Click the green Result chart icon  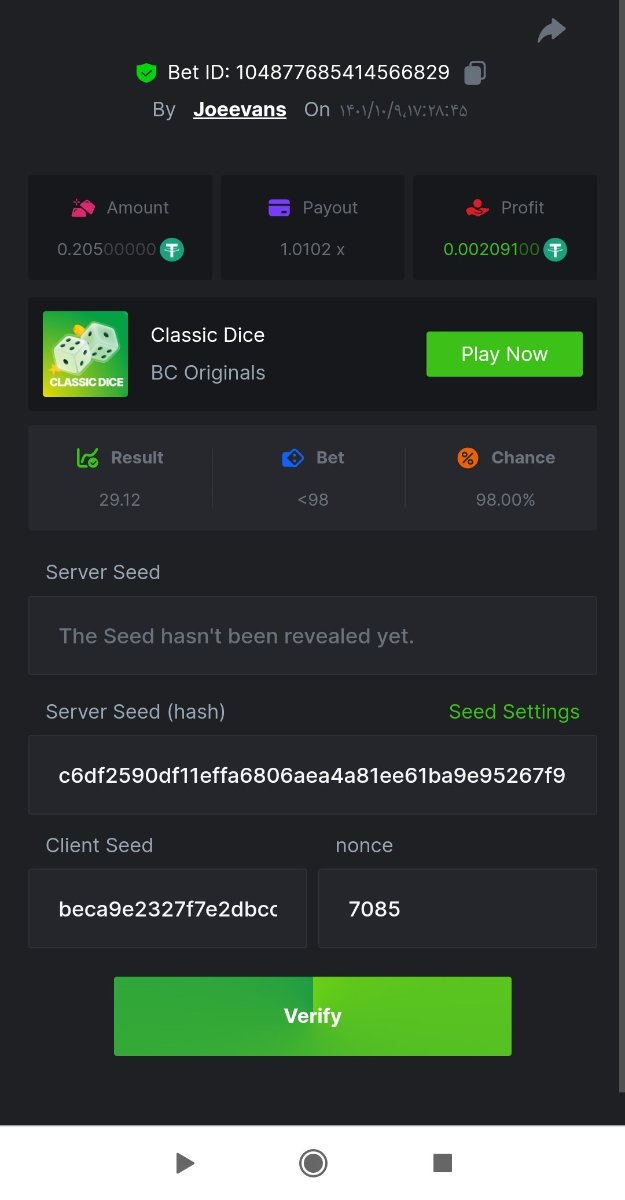click(x=88, y=458)
